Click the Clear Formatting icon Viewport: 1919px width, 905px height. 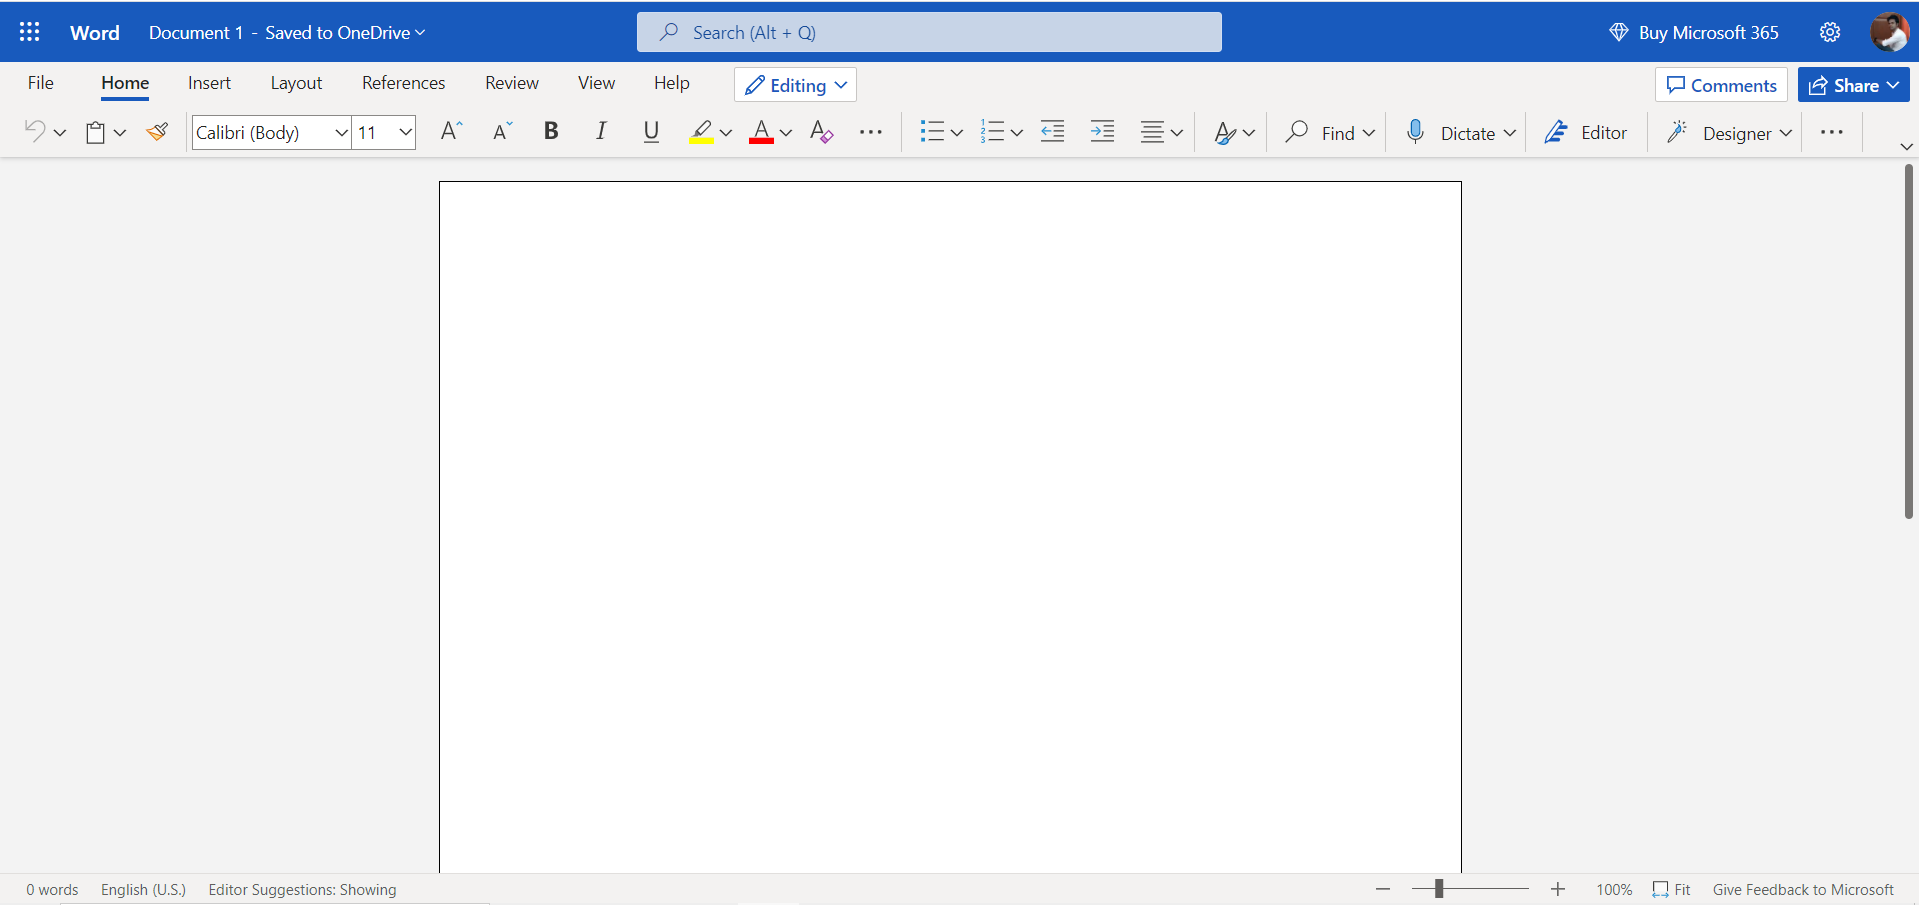point(821,132)
